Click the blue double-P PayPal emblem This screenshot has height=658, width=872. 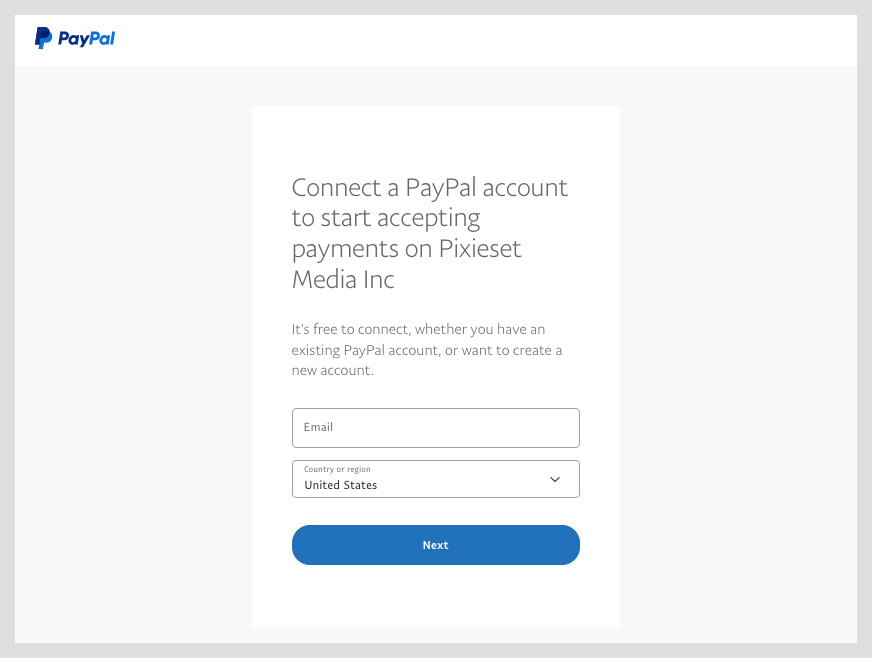[x=43, y=38]
